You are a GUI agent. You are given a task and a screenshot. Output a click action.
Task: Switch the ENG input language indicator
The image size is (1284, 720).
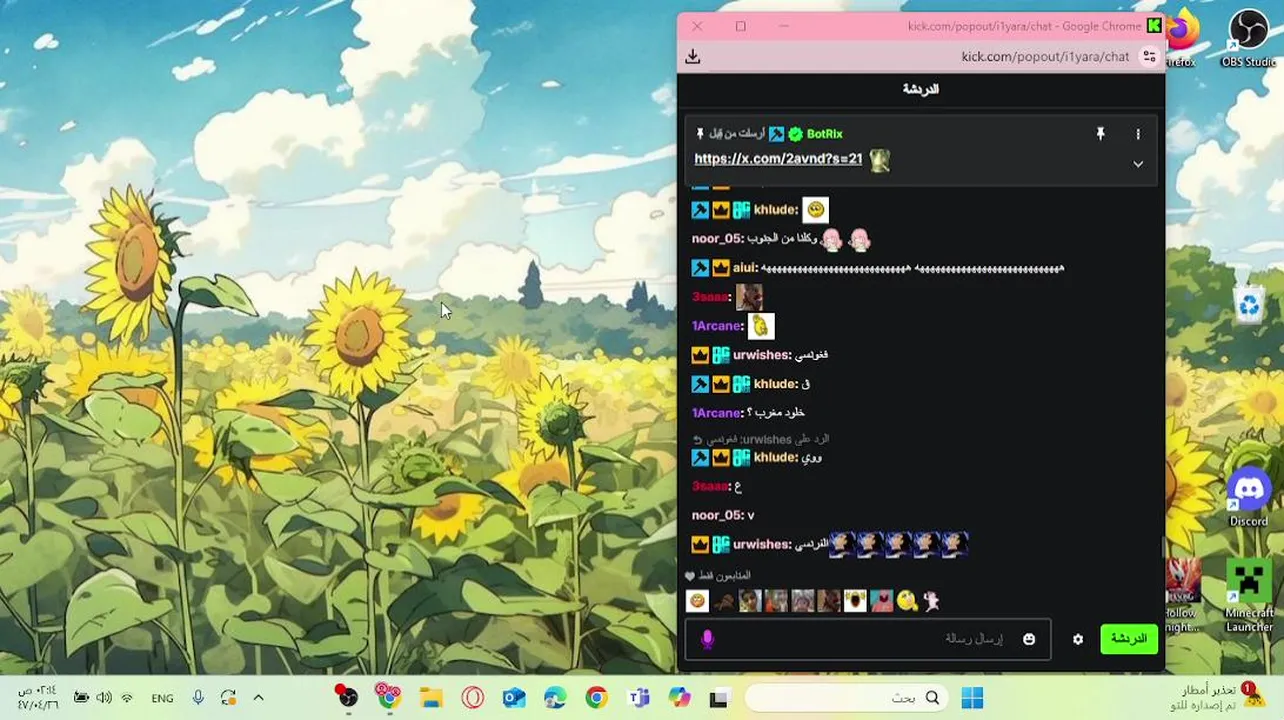[x=162, y=698]
